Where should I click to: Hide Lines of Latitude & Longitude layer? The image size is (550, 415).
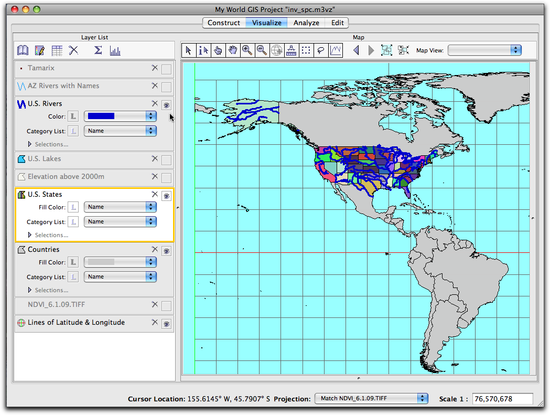click(166, 323)
